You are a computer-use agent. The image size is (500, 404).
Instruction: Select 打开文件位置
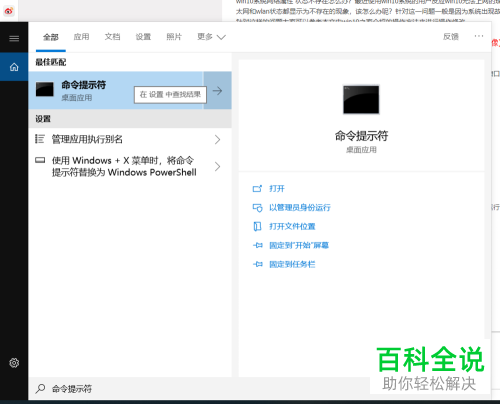292,227
